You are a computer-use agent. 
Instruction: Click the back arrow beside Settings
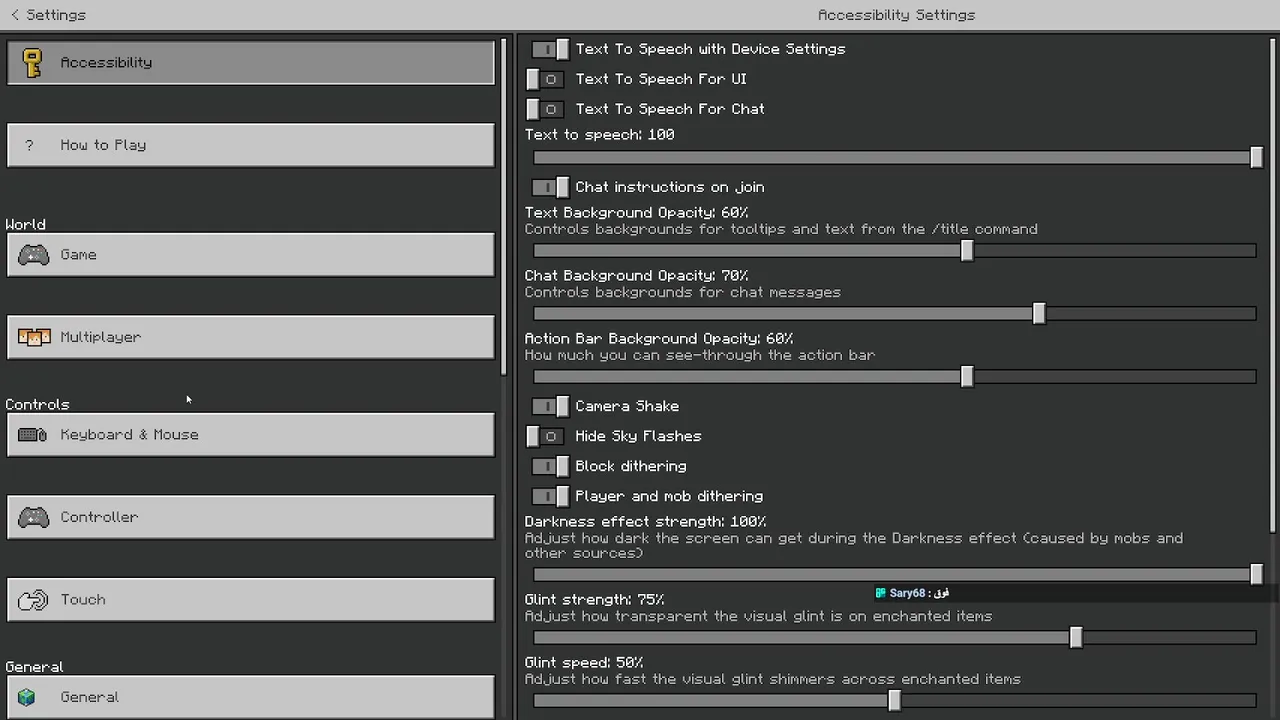tap(15, 15)
